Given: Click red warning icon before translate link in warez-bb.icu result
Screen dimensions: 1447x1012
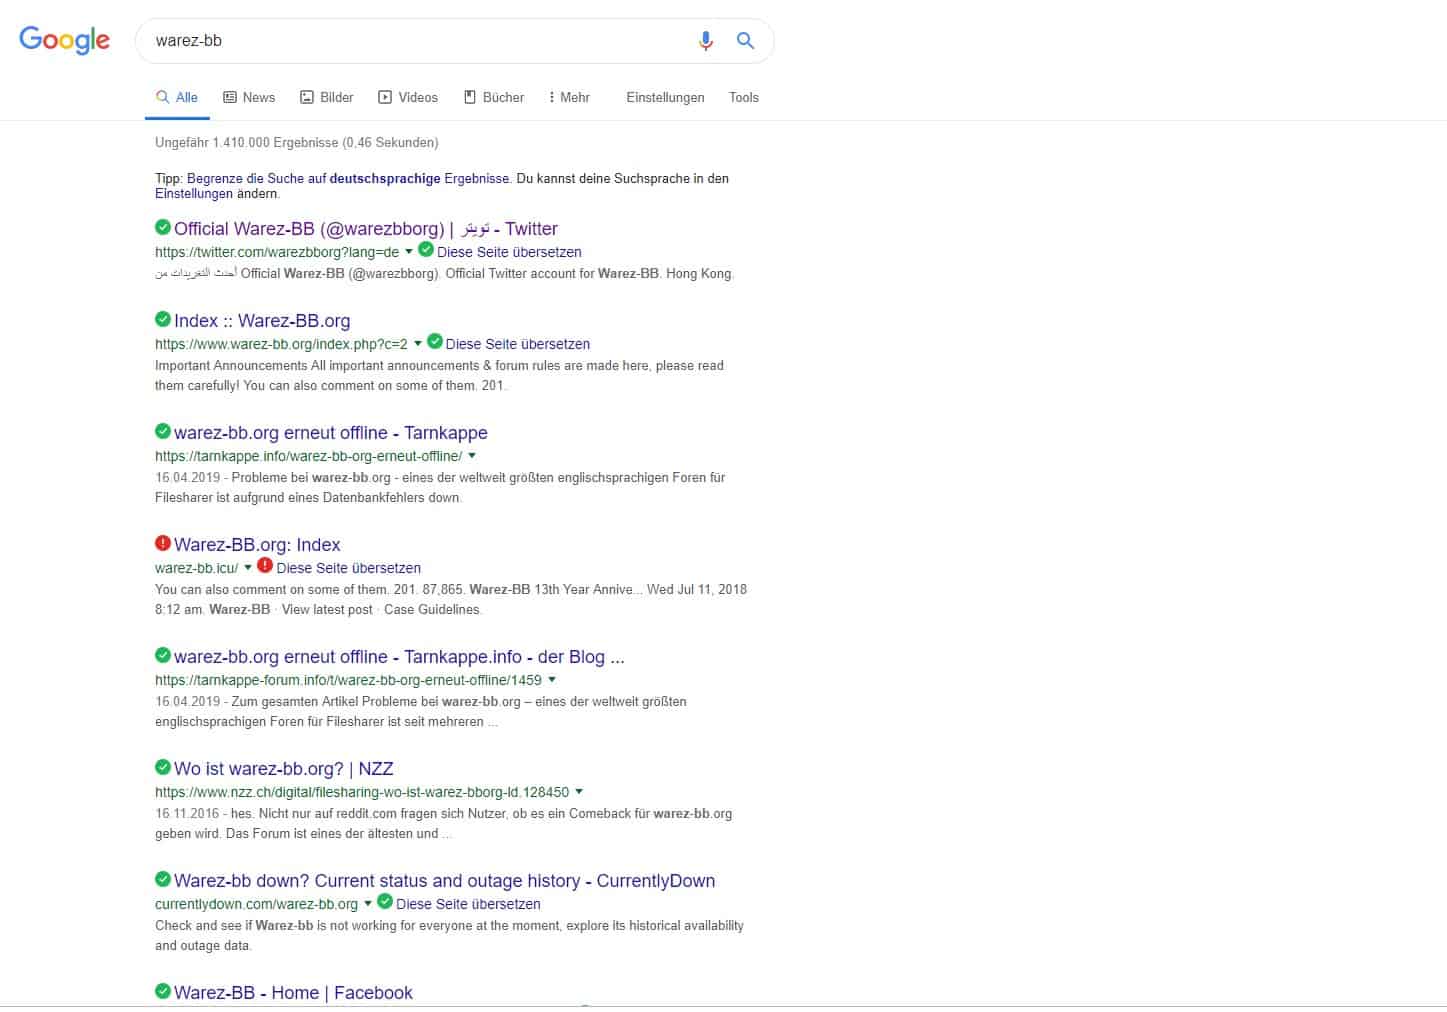Looking at the screenshot, I should pos(265,566).
